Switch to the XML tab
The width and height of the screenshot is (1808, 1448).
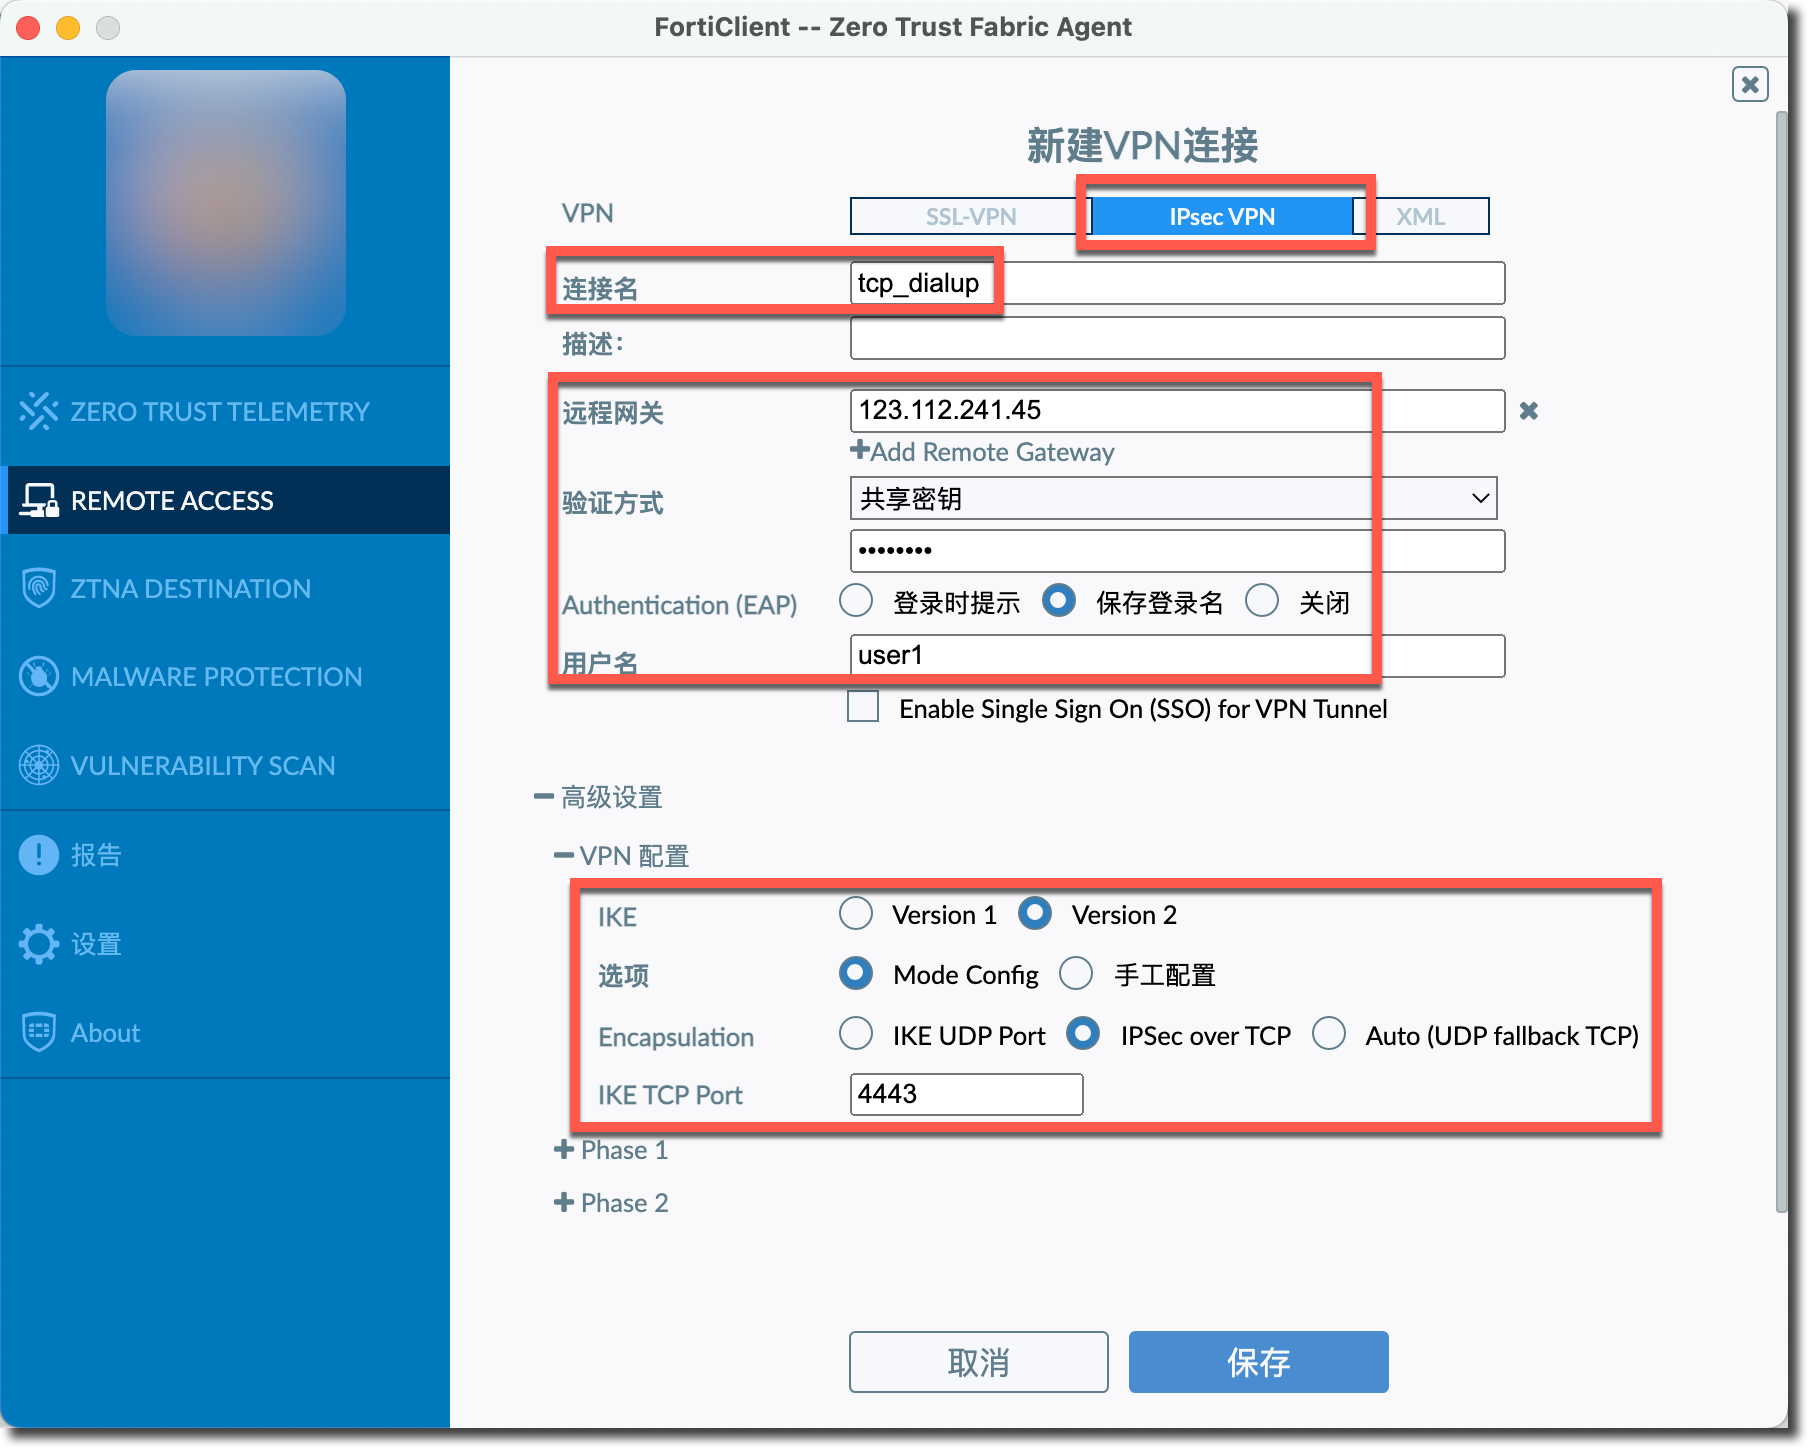[1421, 216]
